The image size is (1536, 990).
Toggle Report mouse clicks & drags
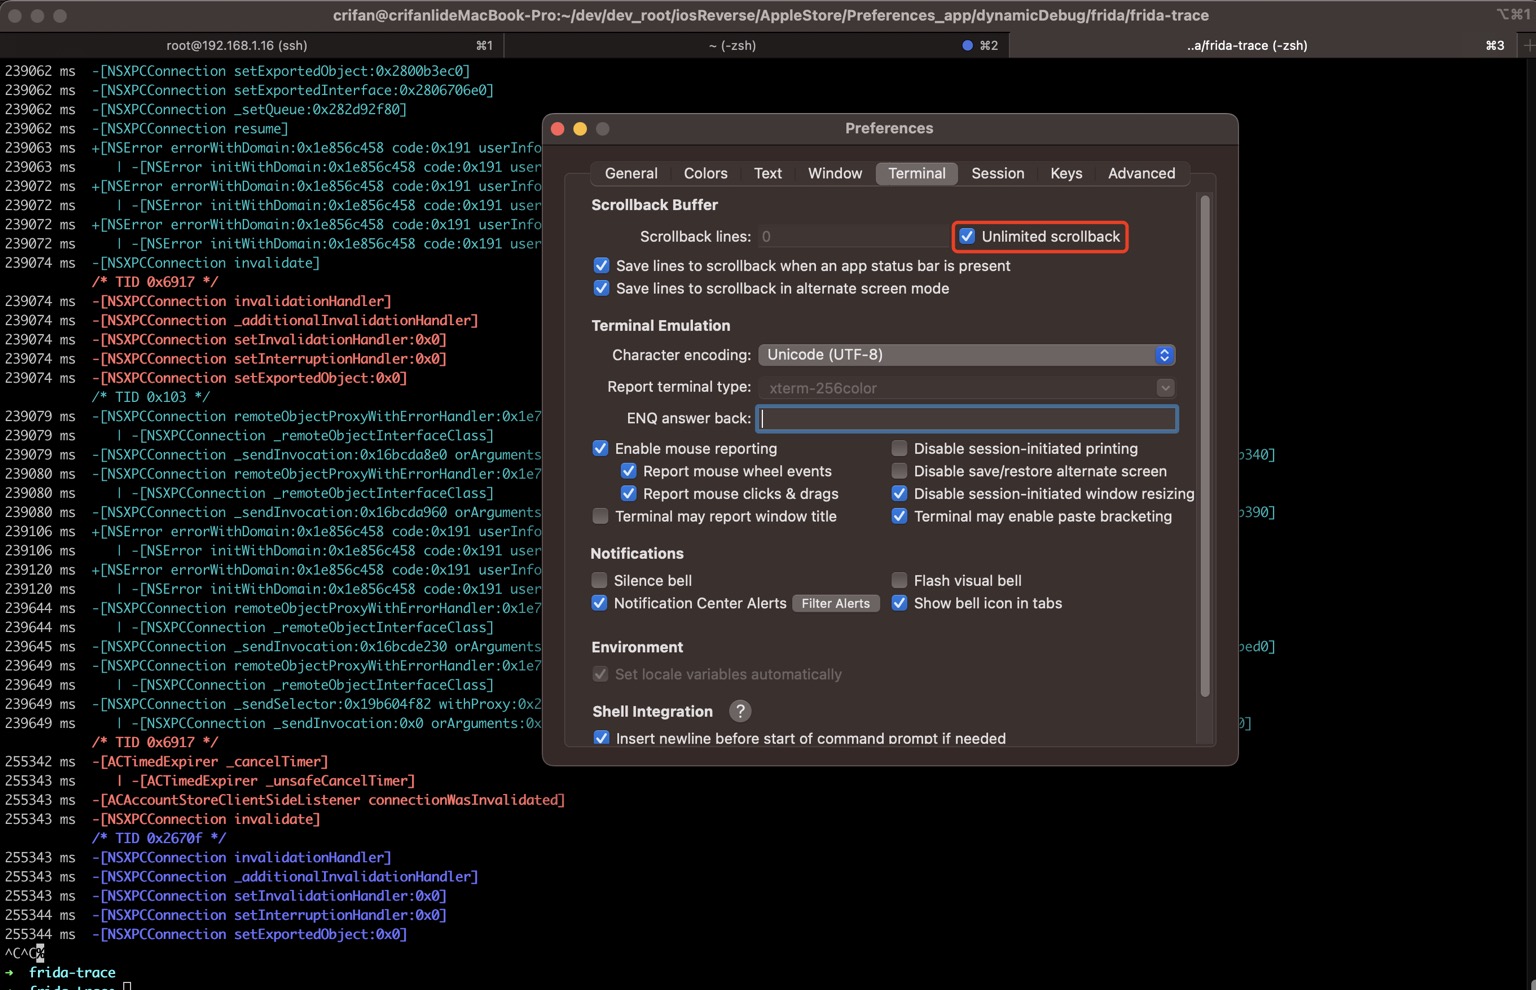coord(628,493)
